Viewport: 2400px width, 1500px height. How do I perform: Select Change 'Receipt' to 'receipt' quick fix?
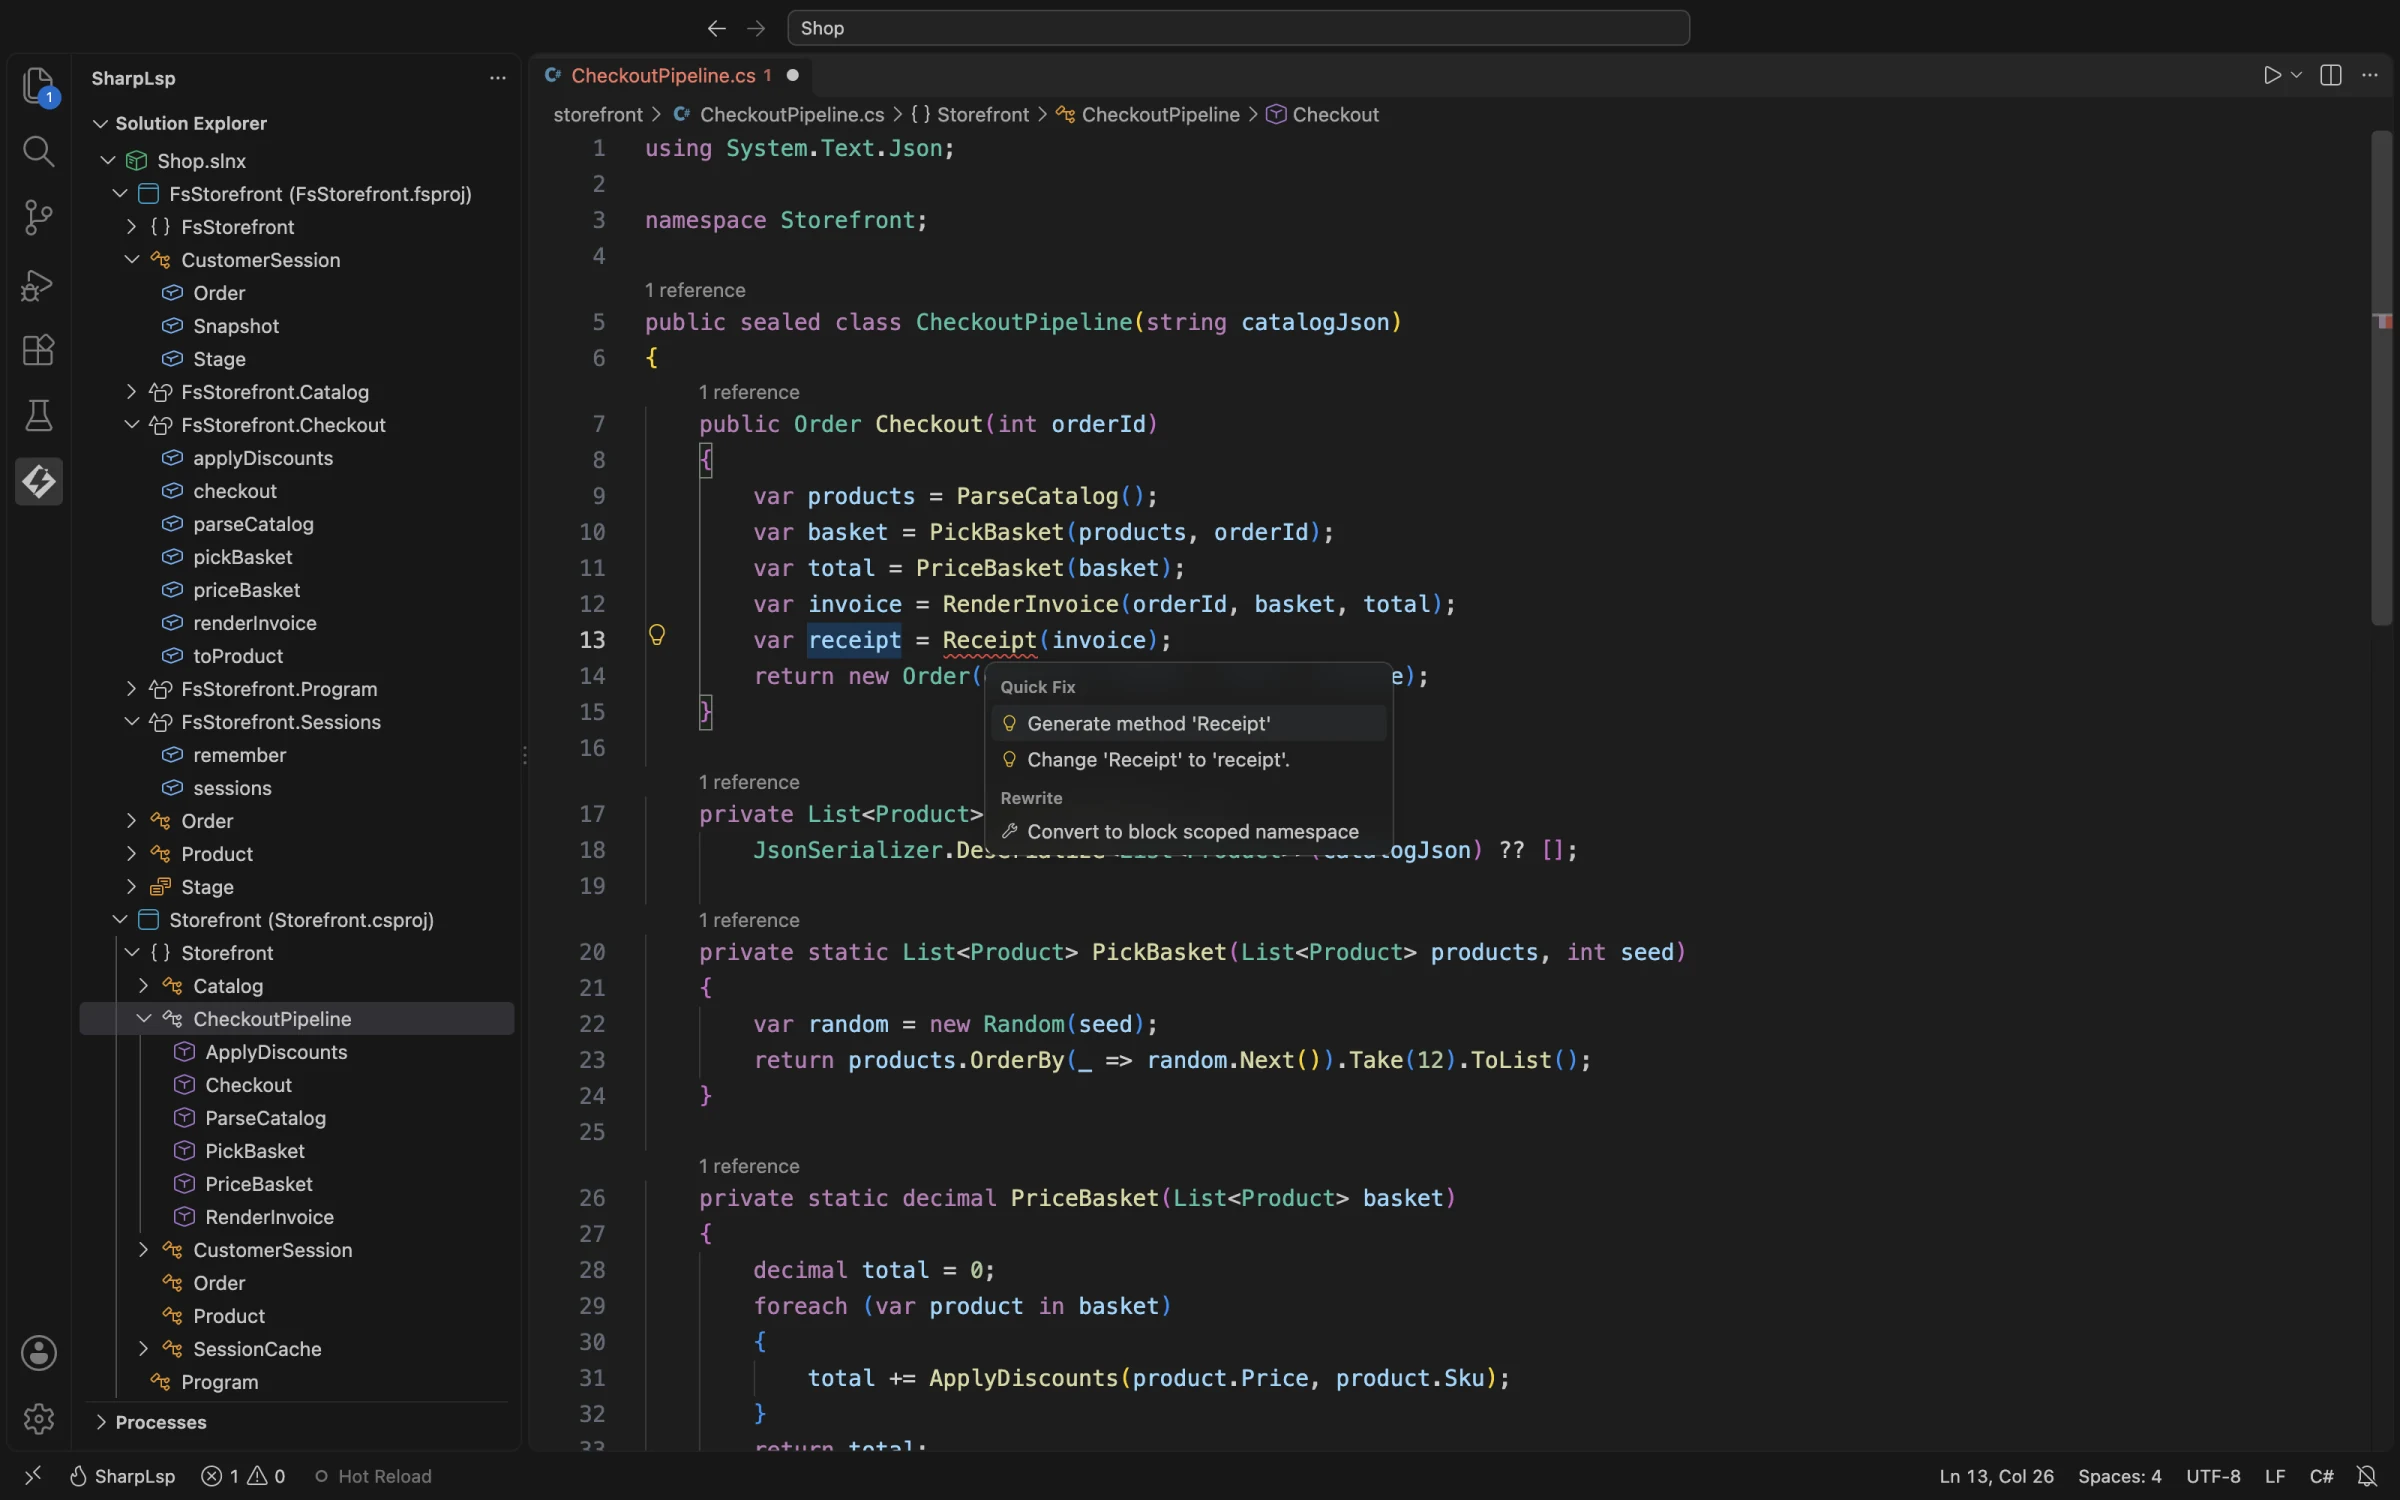[x=1188, y=760]
